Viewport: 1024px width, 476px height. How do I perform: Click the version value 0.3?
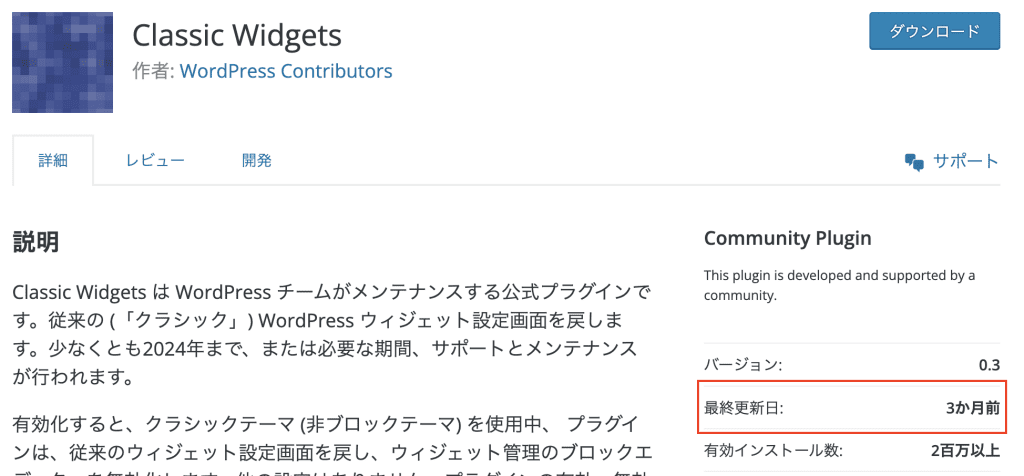click(x=989, y=365)
